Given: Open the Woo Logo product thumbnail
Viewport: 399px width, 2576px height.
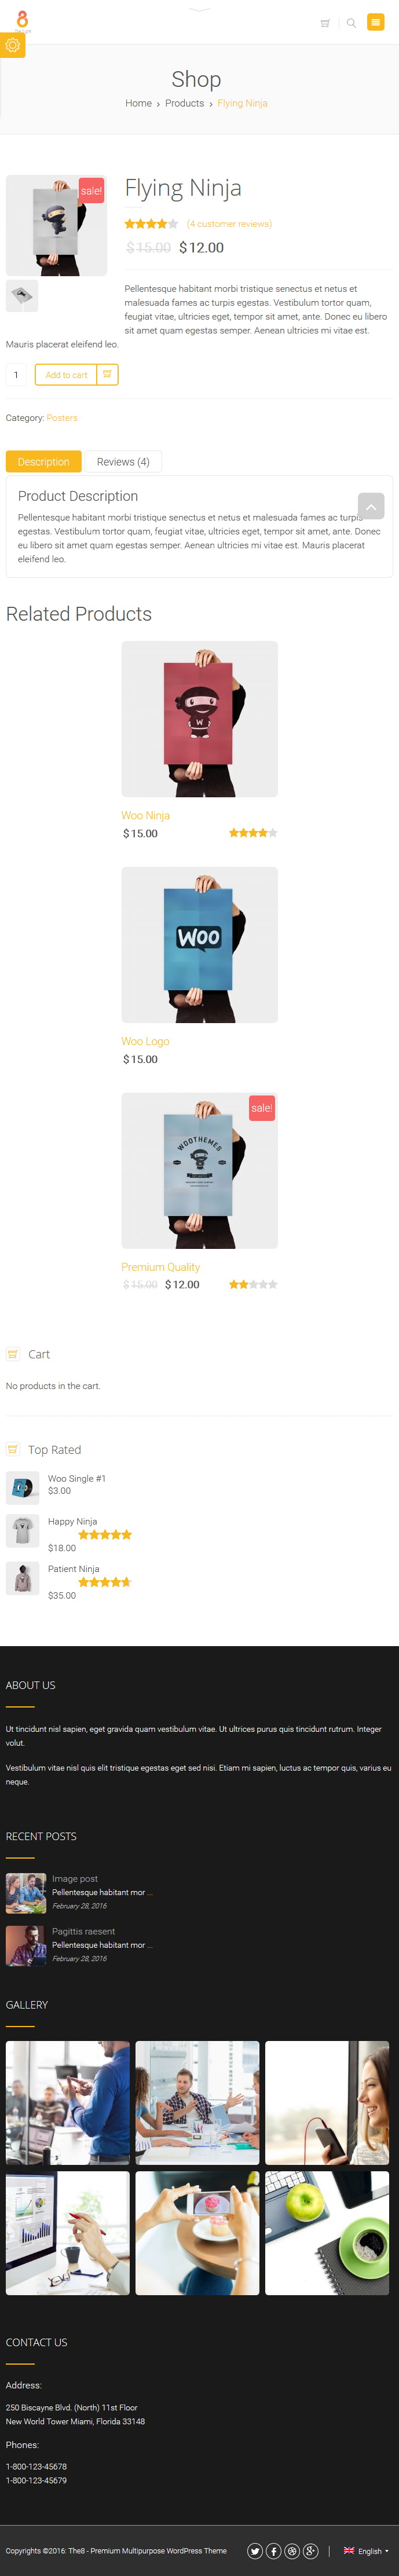Looking at the screenshot, I should (199, 944).
